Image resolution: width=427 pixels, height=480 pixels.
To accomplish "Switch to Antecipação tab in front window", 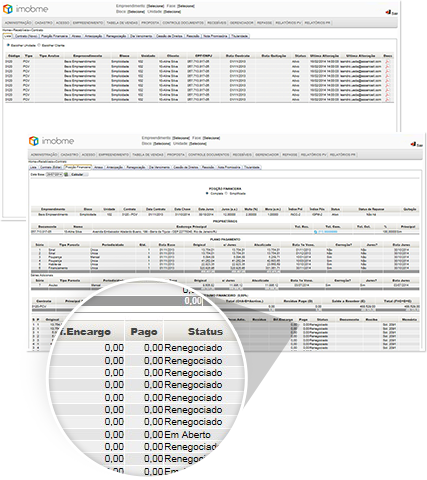I will (114, 167).
